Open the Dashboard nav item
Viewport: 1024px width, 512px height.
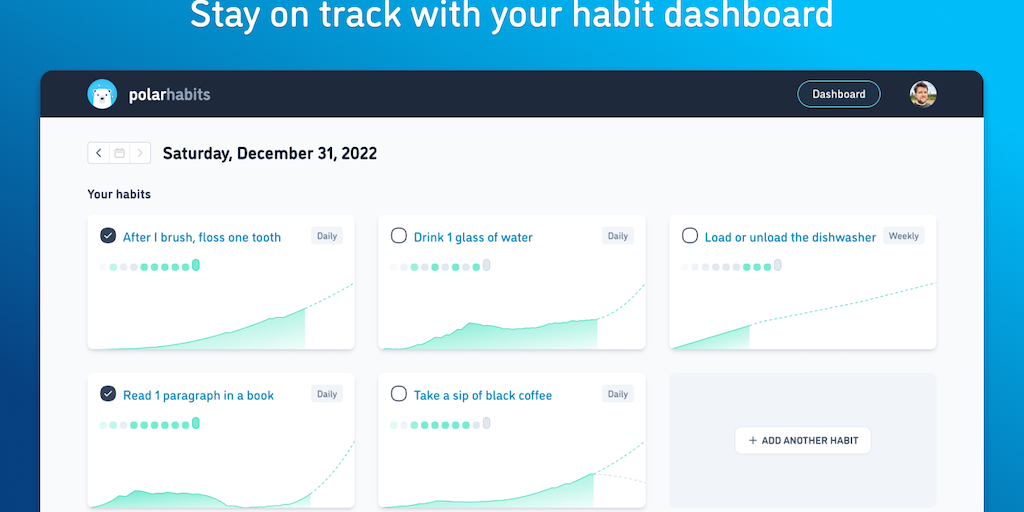click(838, 94)
